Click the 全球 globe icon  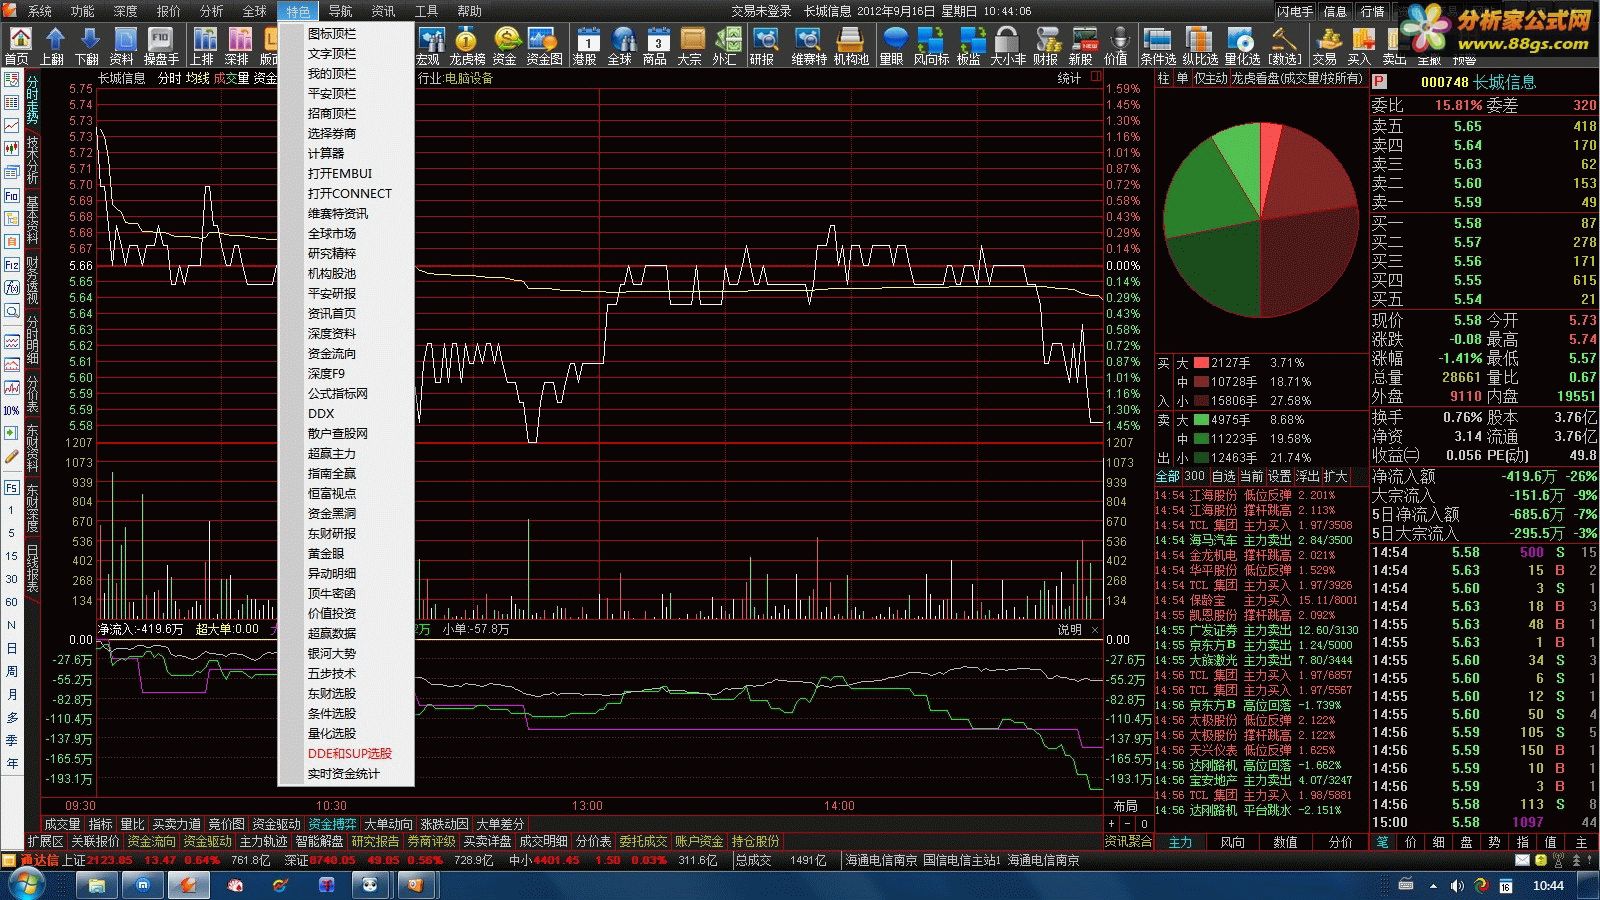pyautogui.click(x=621, y=46)
